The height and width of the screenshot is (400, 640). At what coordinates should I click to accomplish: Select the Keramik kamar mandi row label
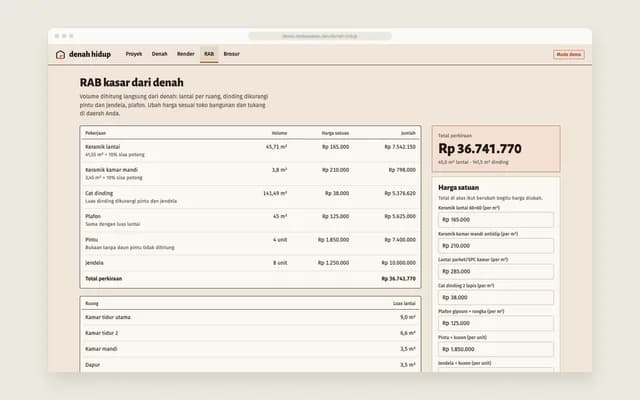click(111, 170)
